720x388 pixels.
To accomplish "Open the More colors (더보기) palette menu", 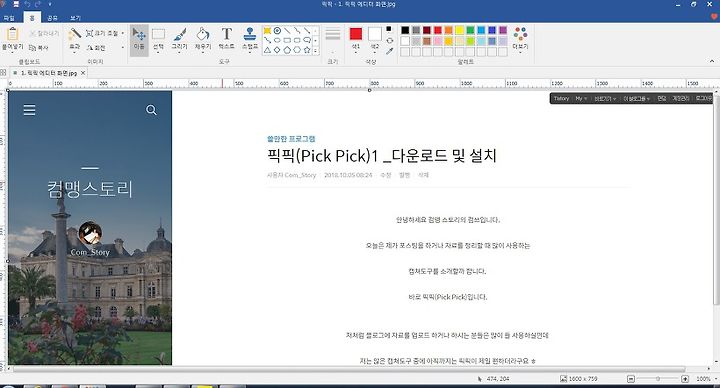I will click(520, 38).
